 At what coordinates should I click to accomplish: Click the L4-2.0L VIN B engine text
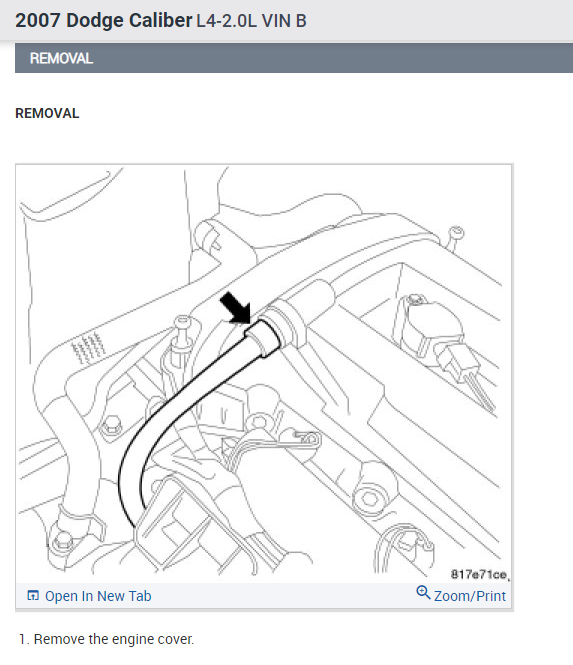pyautogui.click(x=251, y=21)
